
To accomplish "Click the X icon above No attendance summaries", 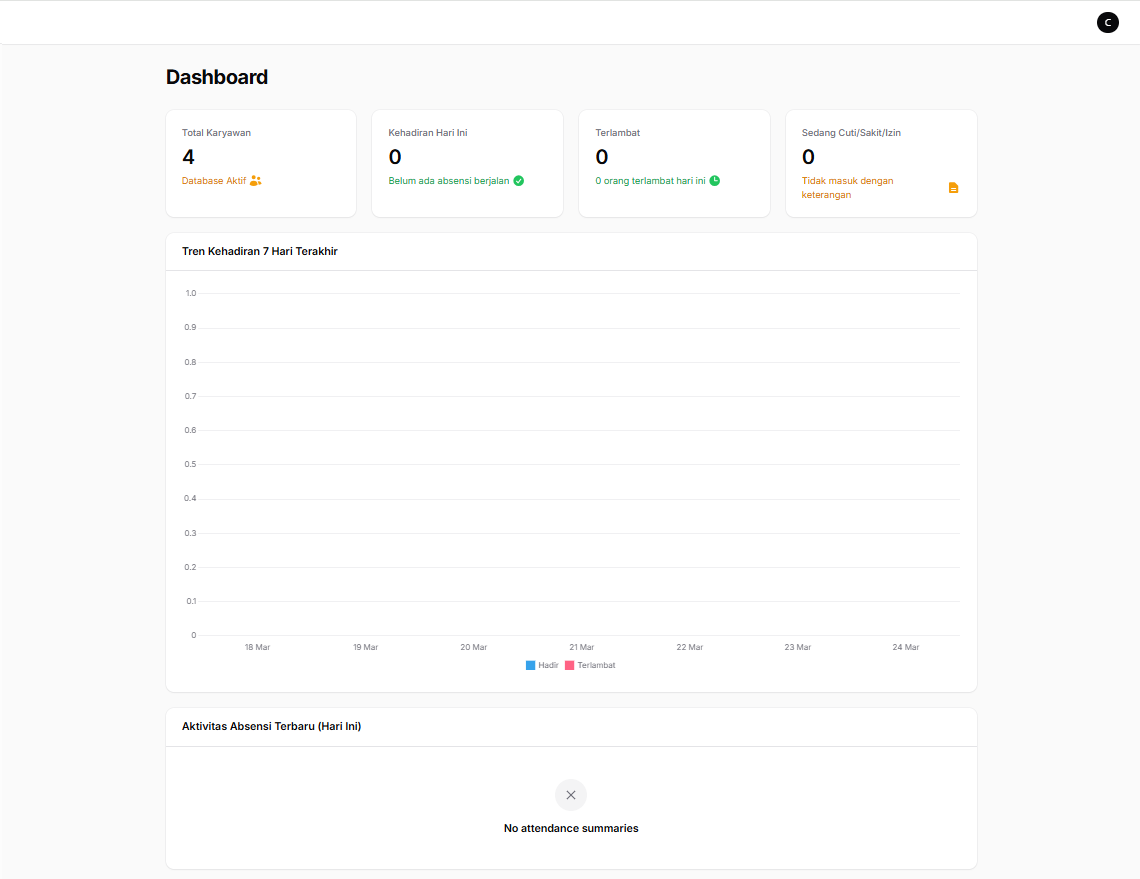I will (x=571, y=795).
